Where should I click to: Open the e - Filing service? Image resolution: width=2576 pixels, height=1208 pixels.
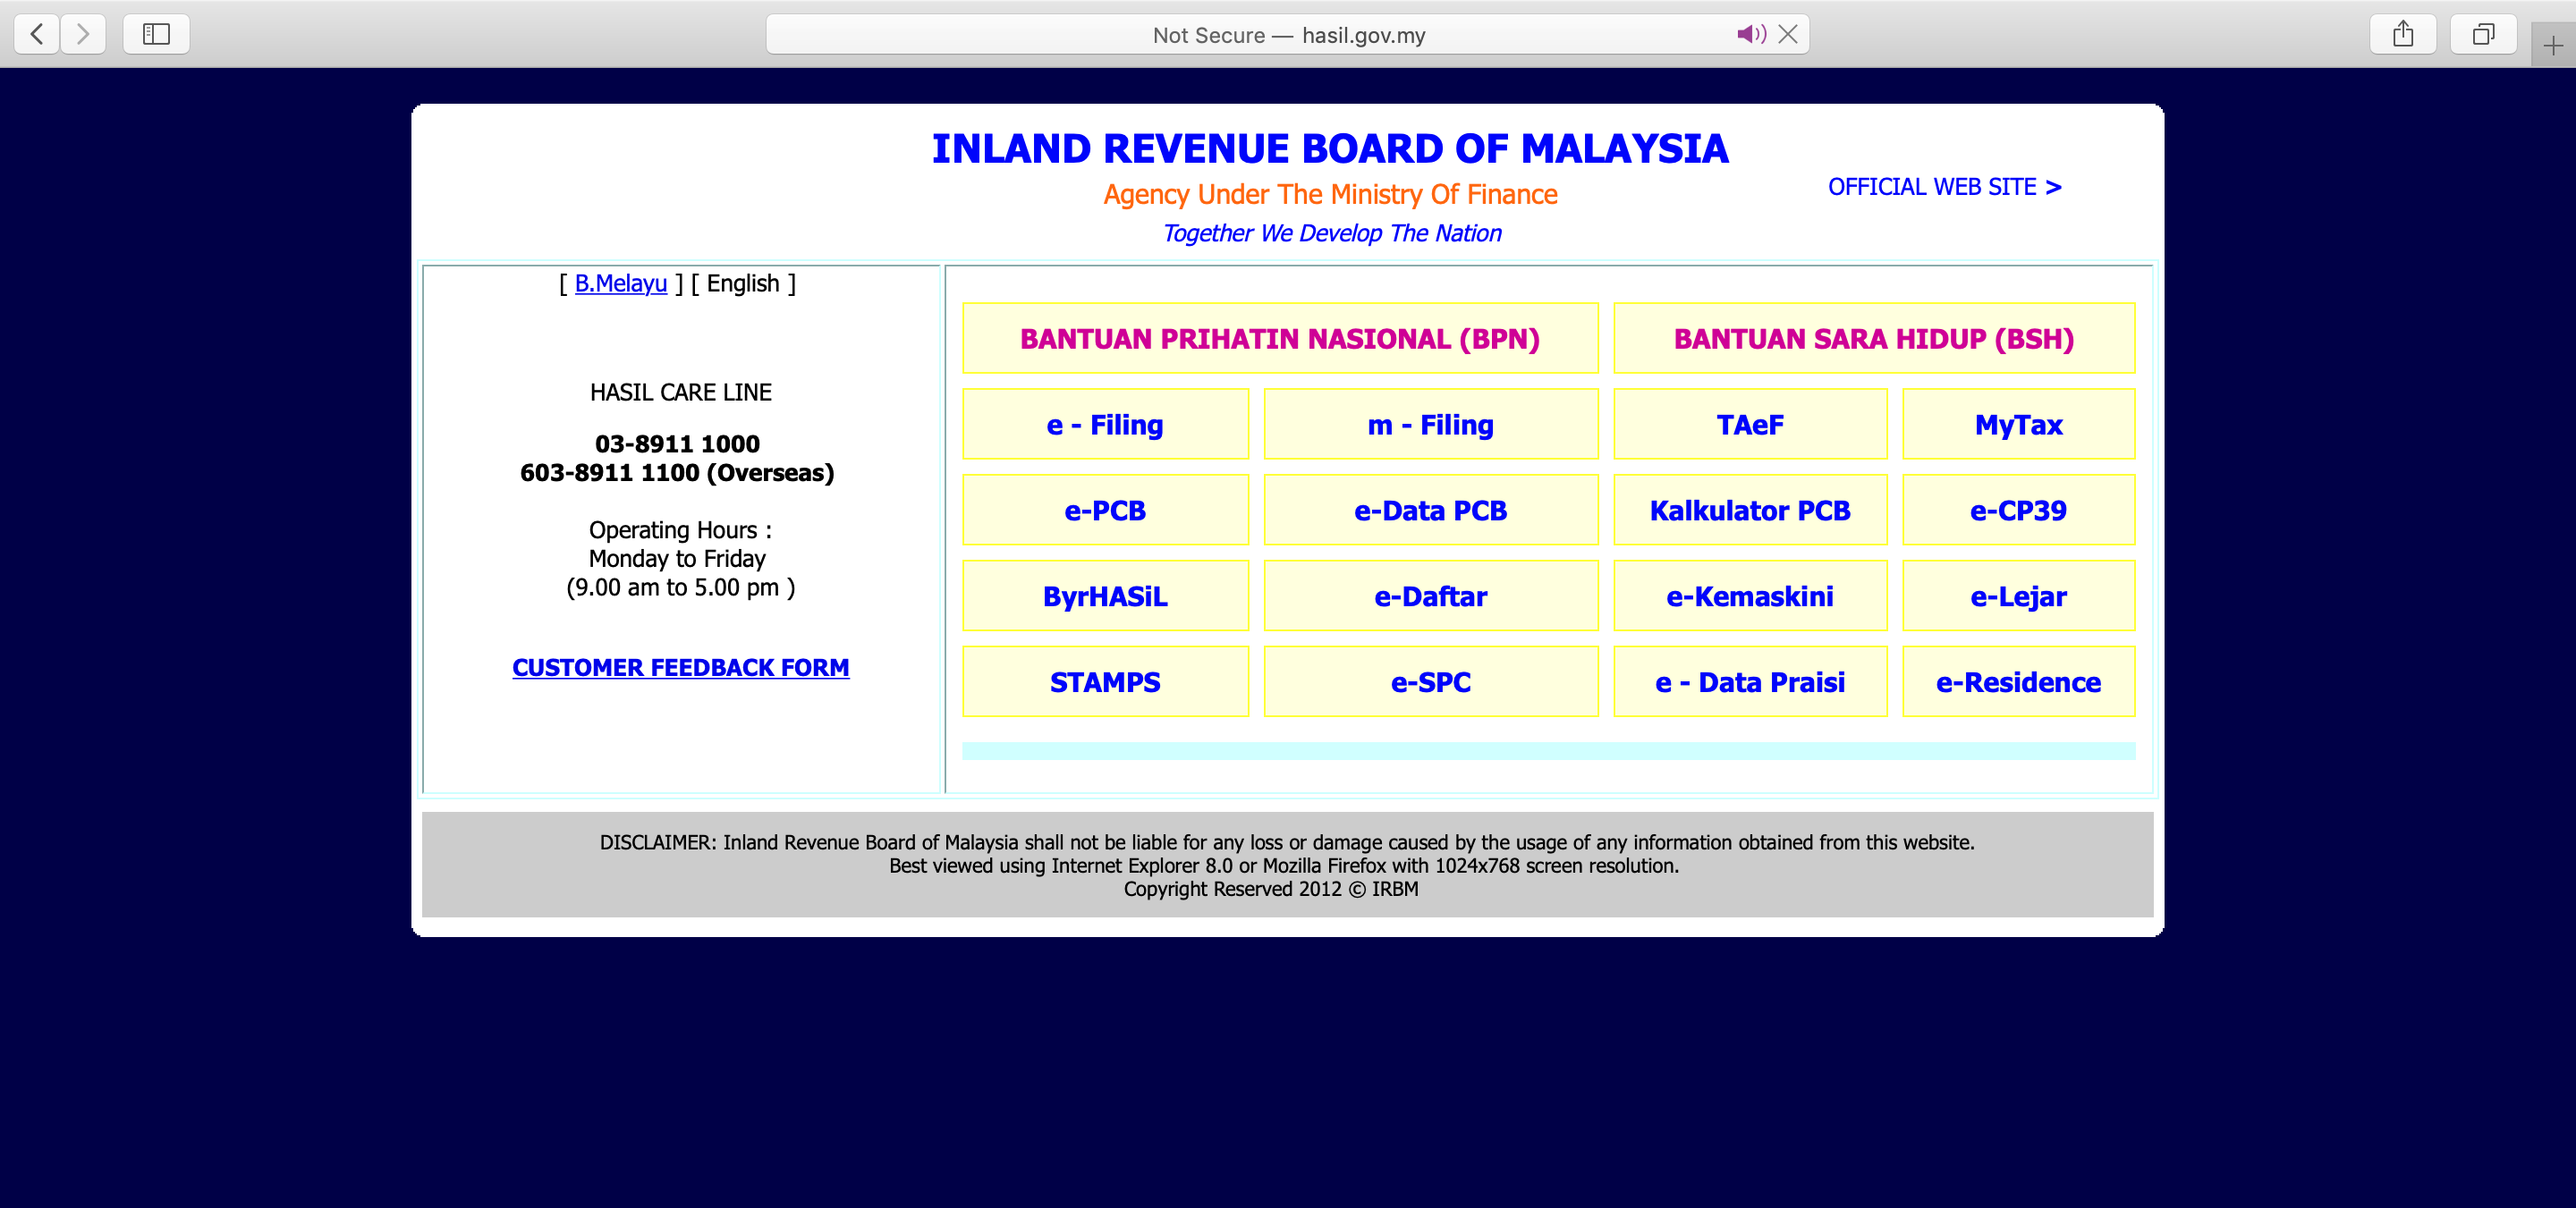pos(1105,424)
